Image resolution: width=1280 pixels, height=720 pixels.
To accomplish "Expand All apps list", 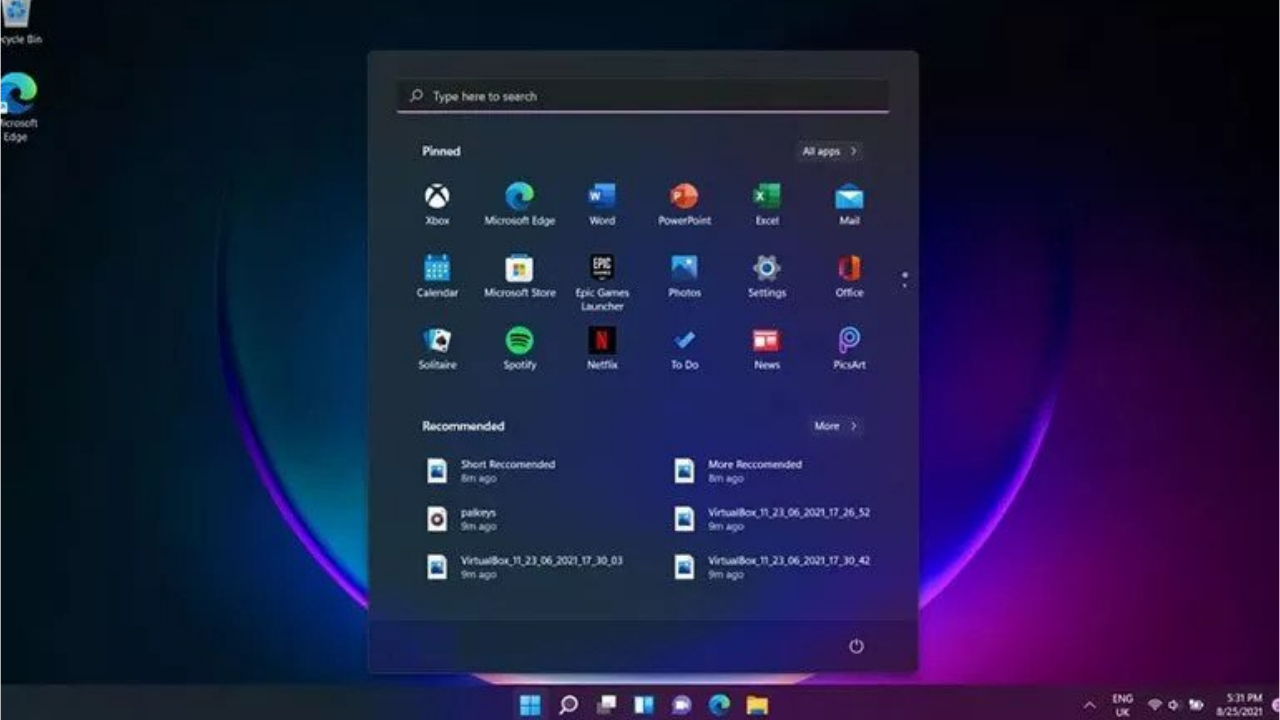I will click(x=830, y=151).
